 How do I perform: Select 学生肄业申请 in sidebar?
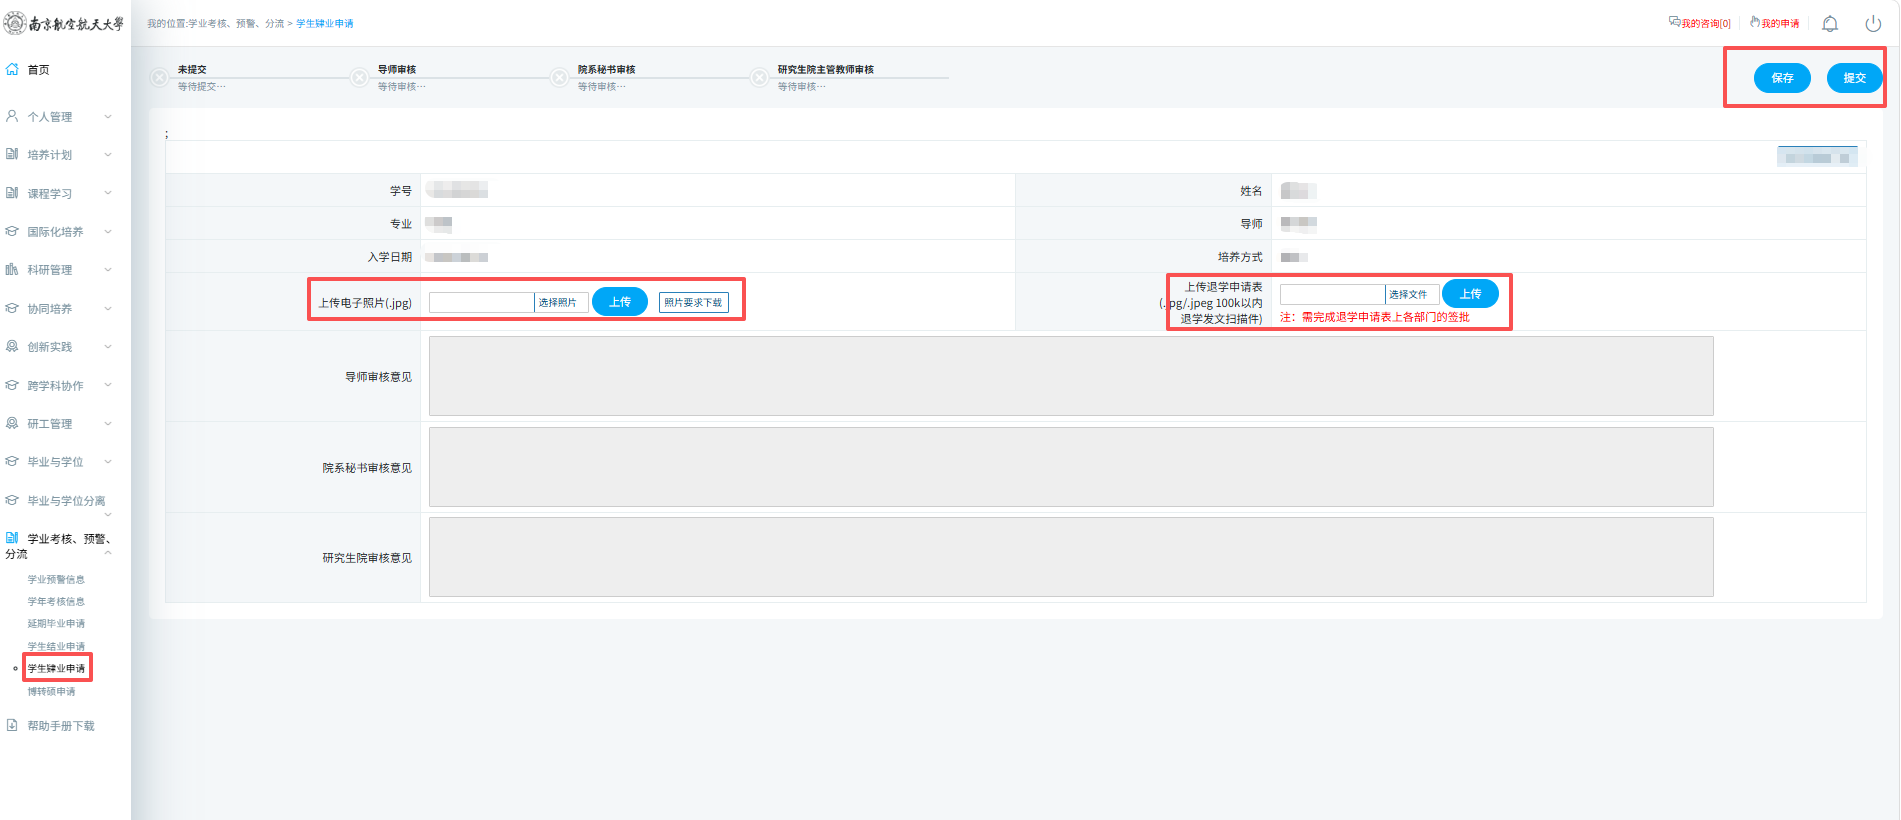pyautogui.click(x=56, y=668)
